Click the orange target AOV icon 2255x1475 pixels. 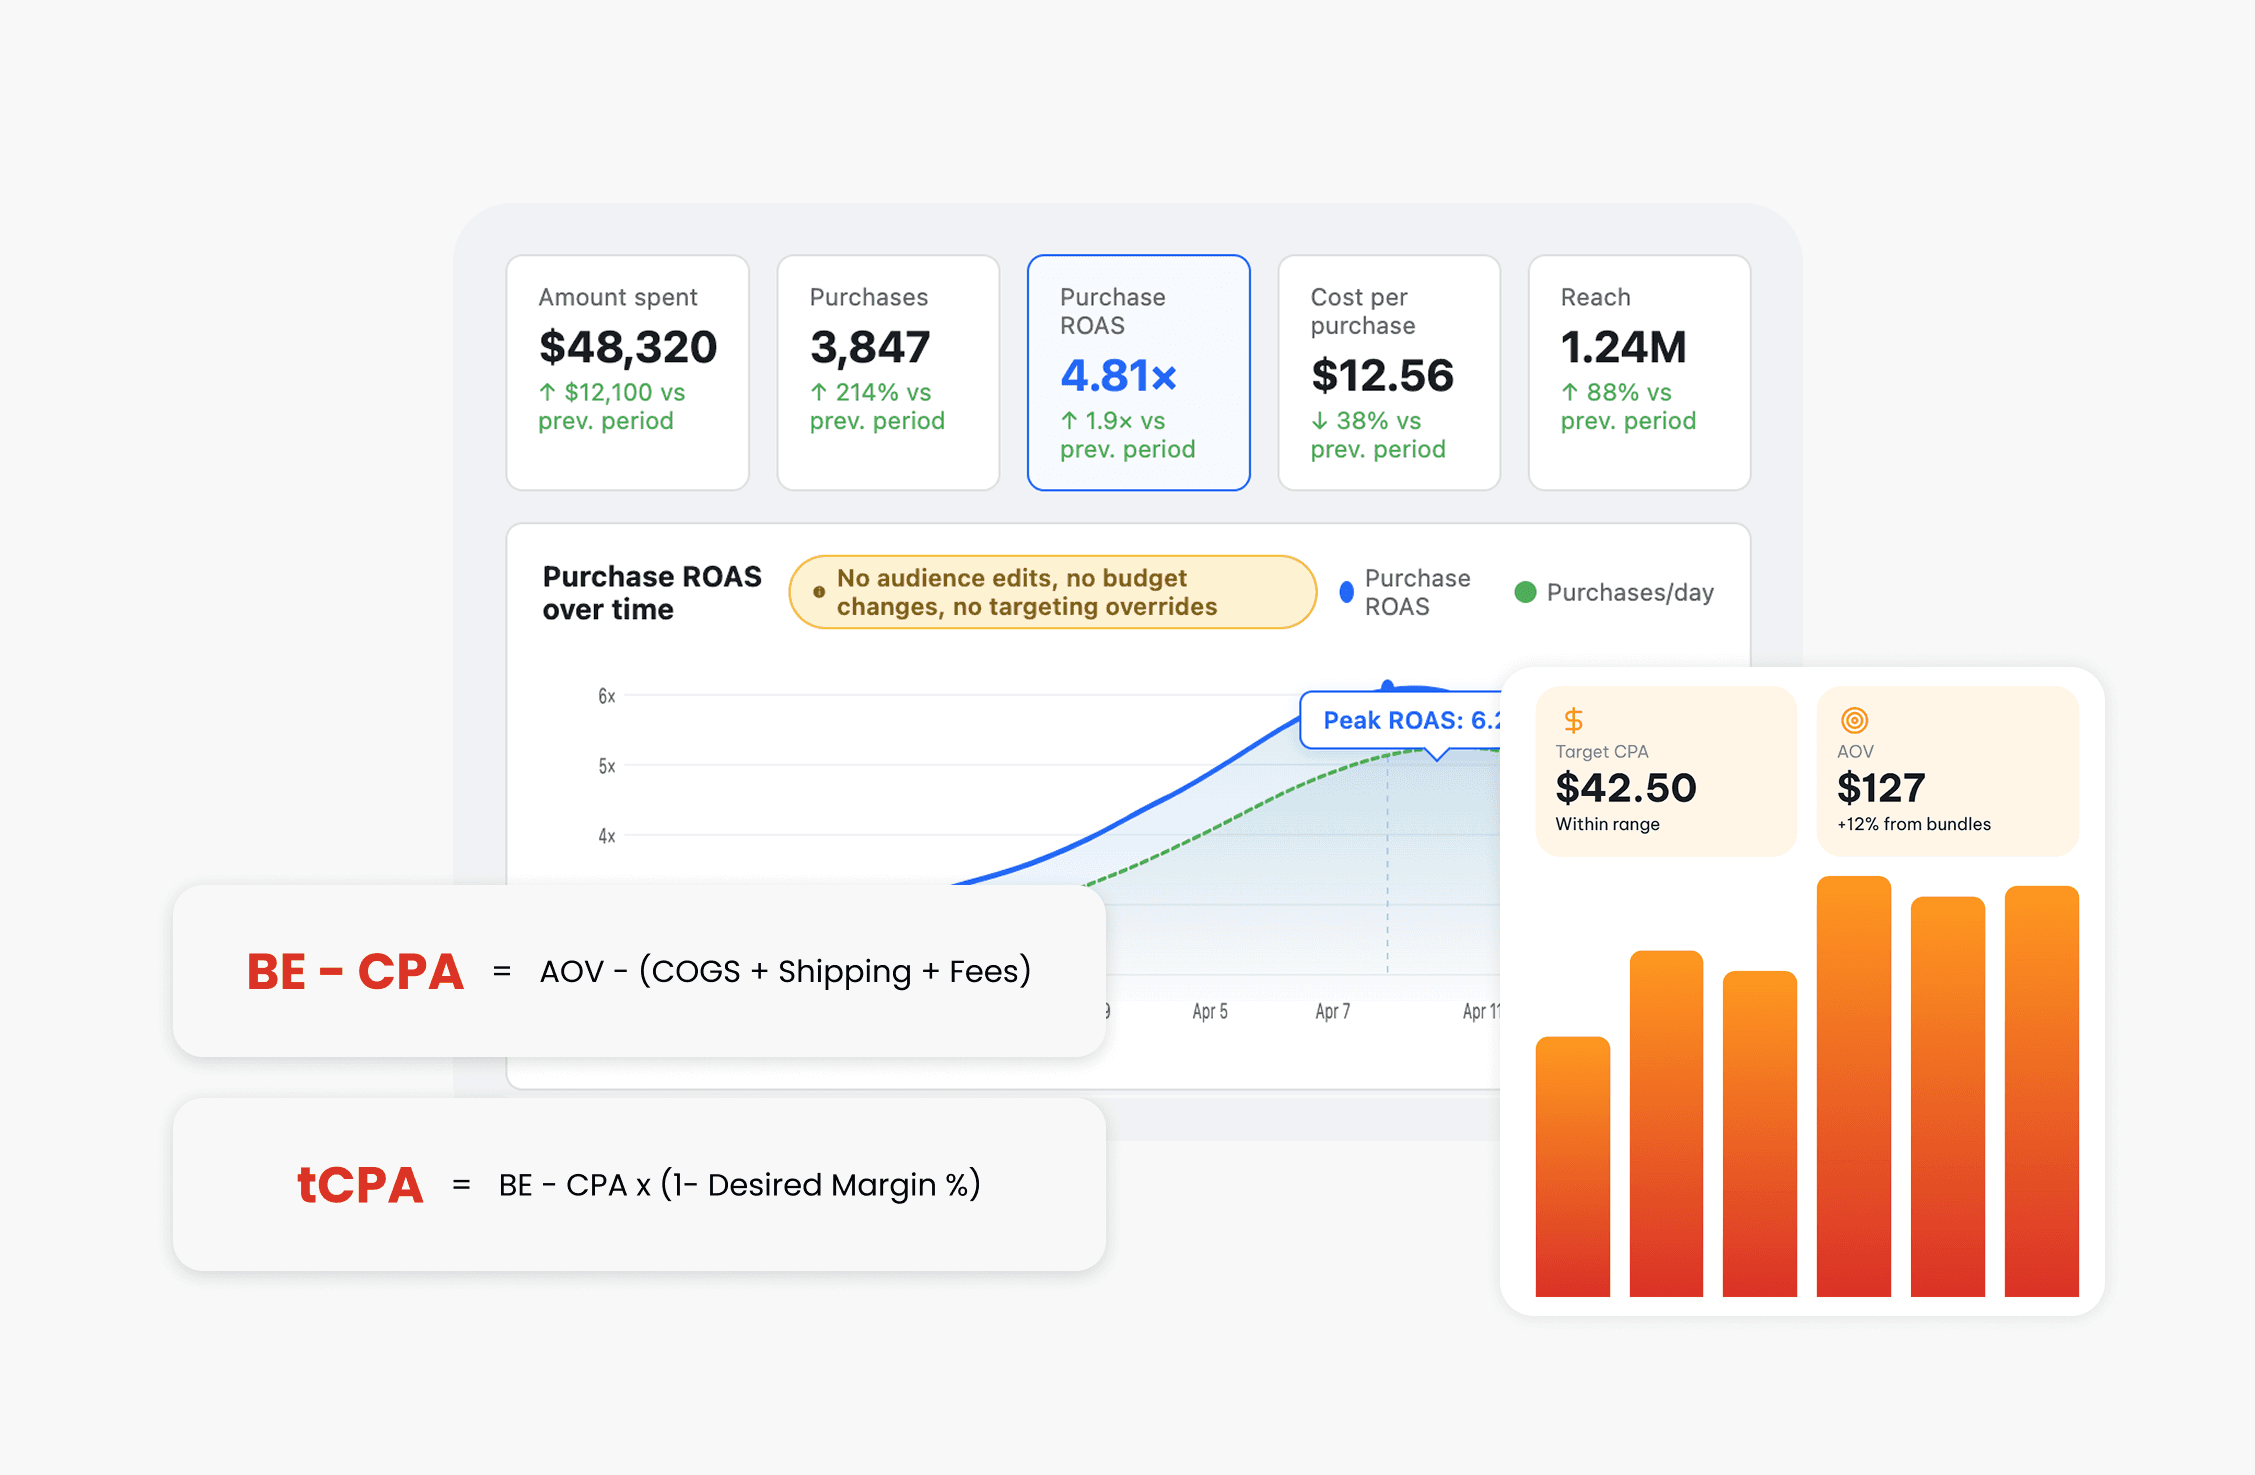coord(1854,720)
